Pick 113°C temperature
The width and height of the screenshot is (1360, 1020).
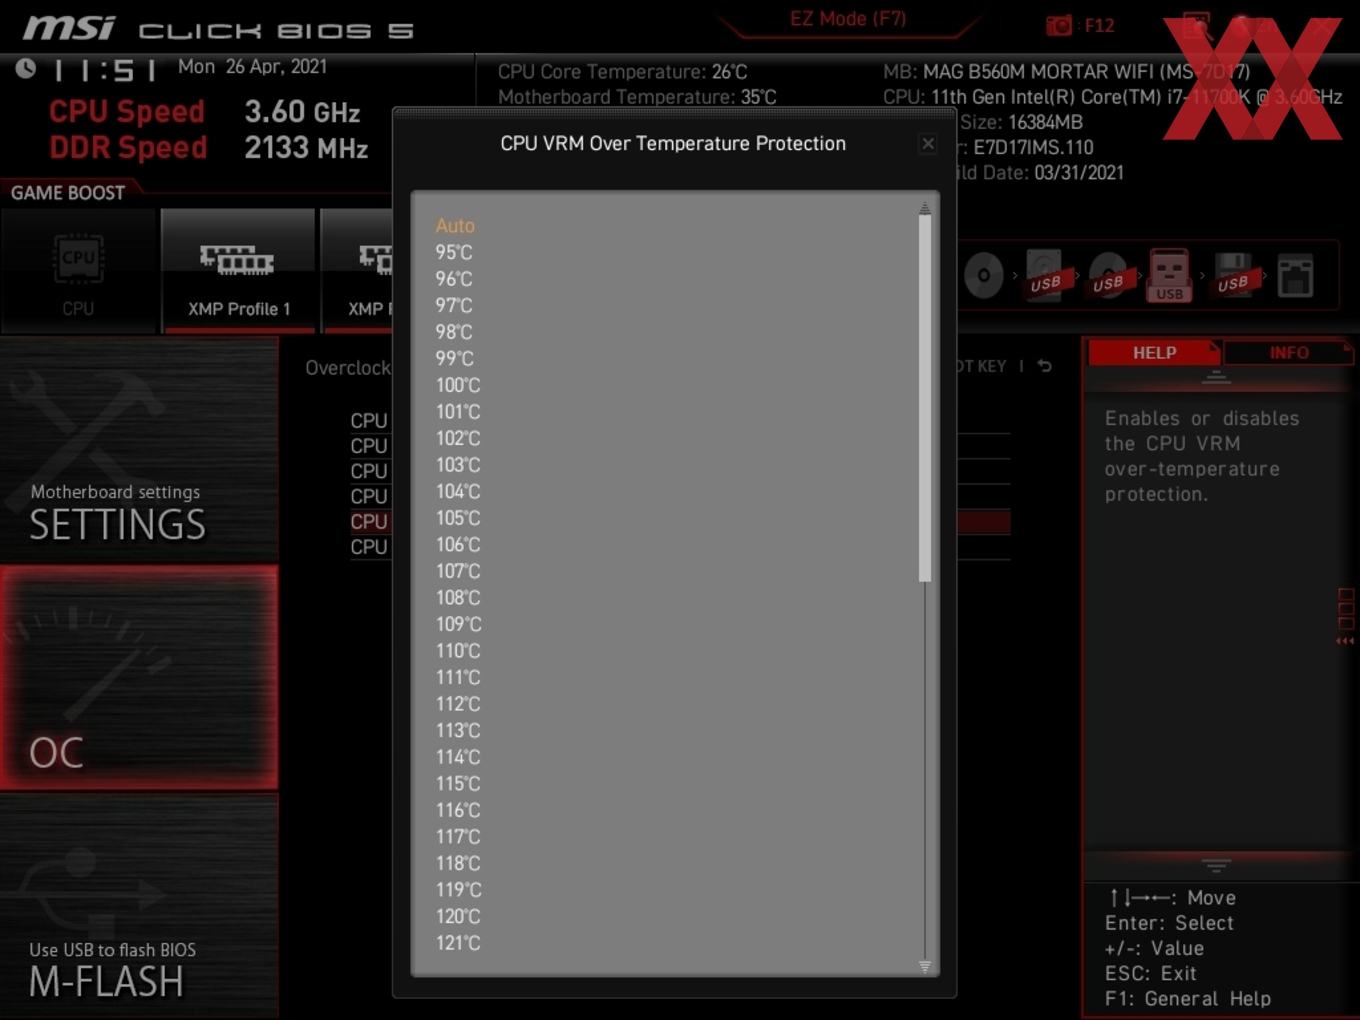pyautogui.click(x=458, y=730)
